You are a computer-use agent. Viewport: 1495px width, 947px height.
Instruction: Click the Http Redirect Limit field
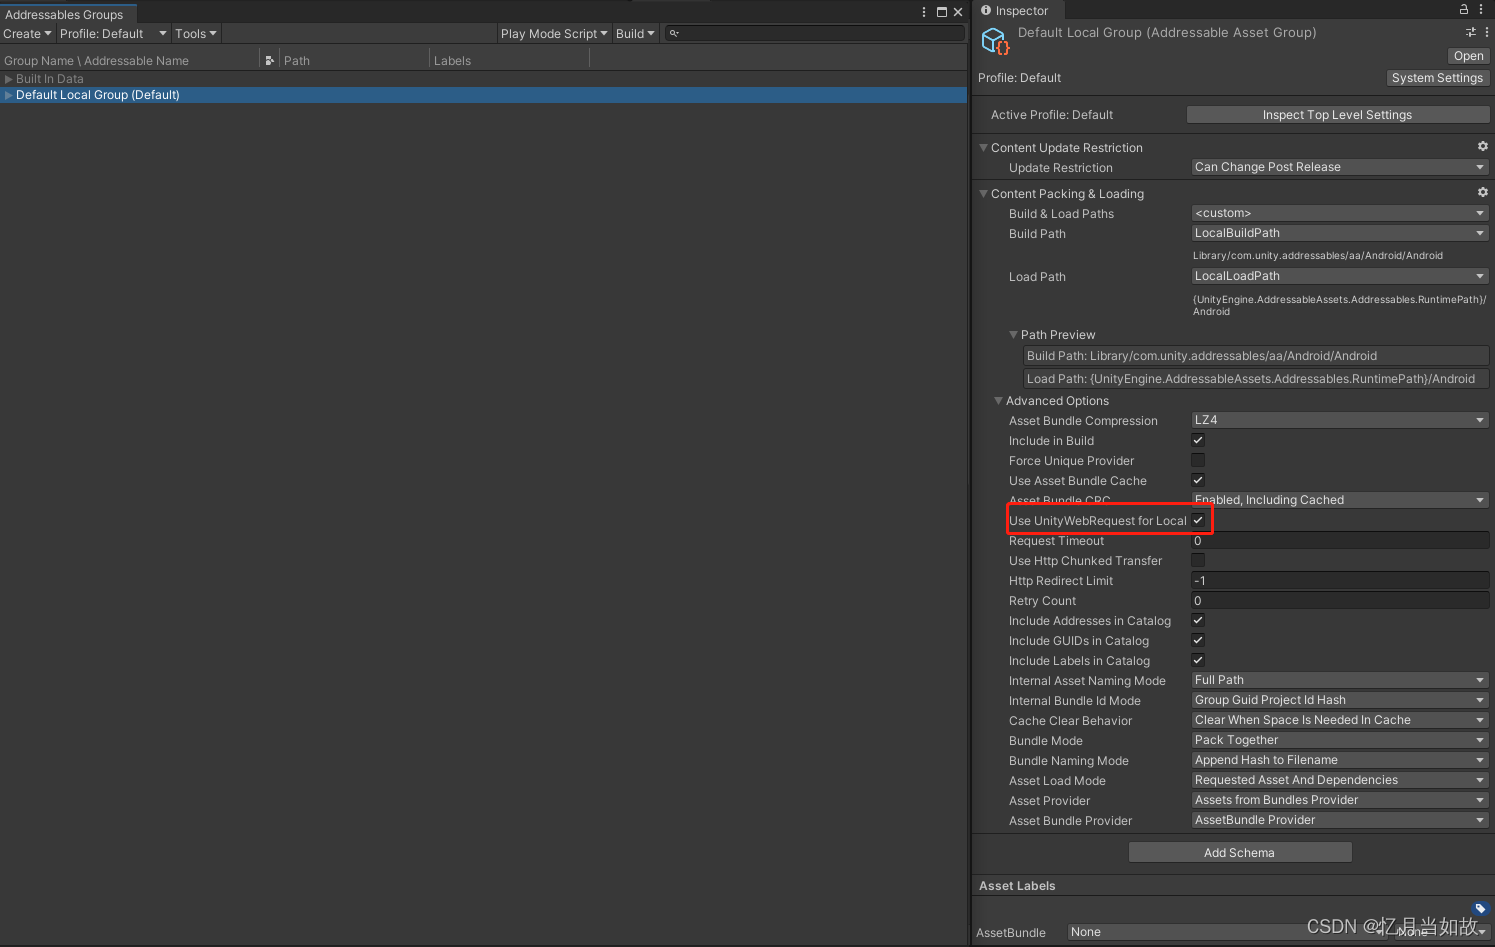tap(1340, 580)
